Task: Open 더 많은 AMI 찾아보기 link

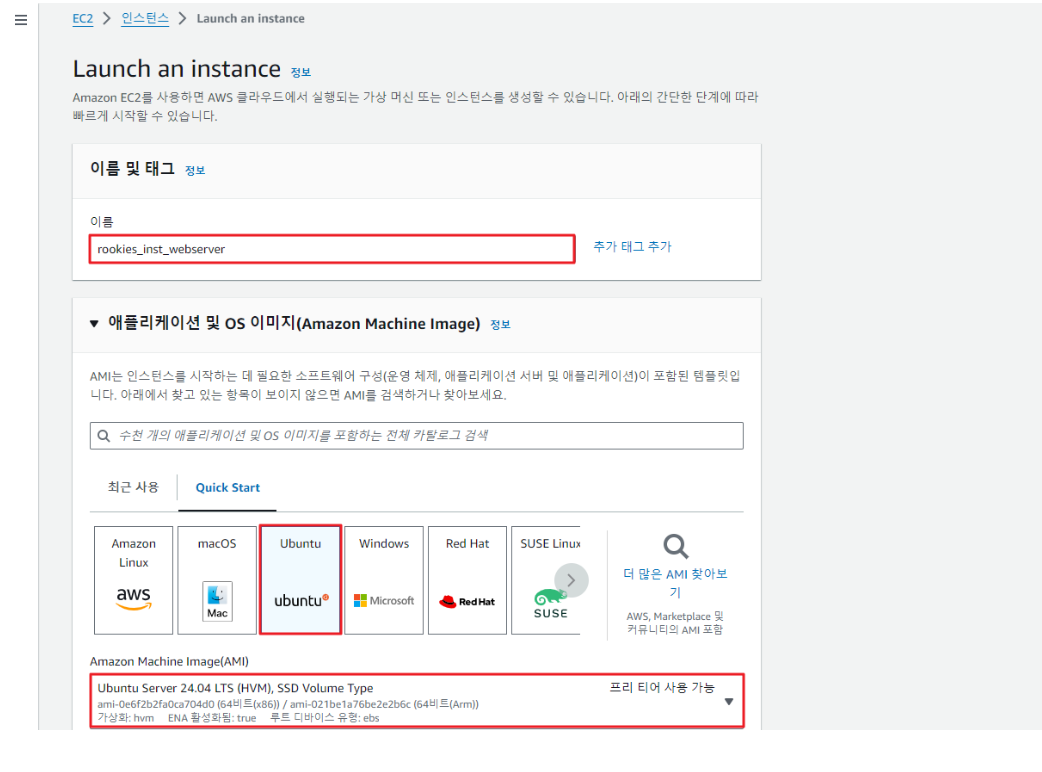Action: tap(675, 583)
